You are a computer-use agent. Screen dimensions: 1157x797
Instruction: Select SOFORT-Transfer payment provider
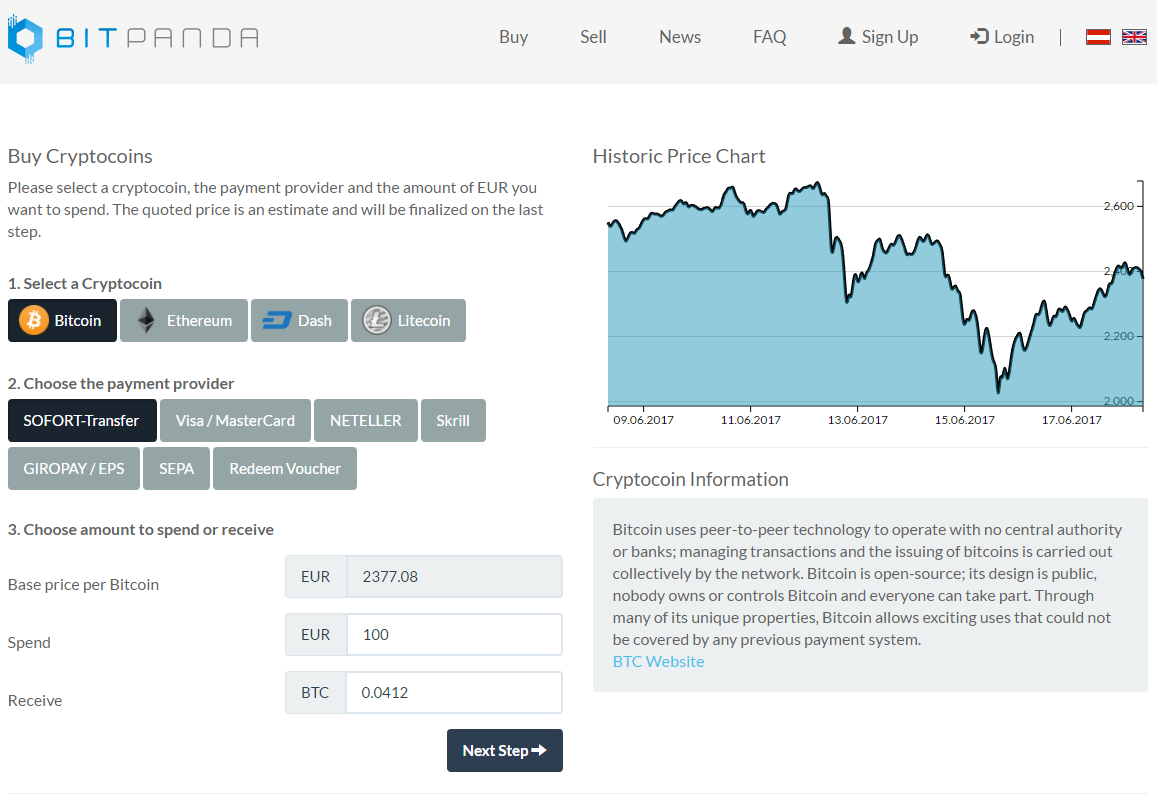coord(82,421)
